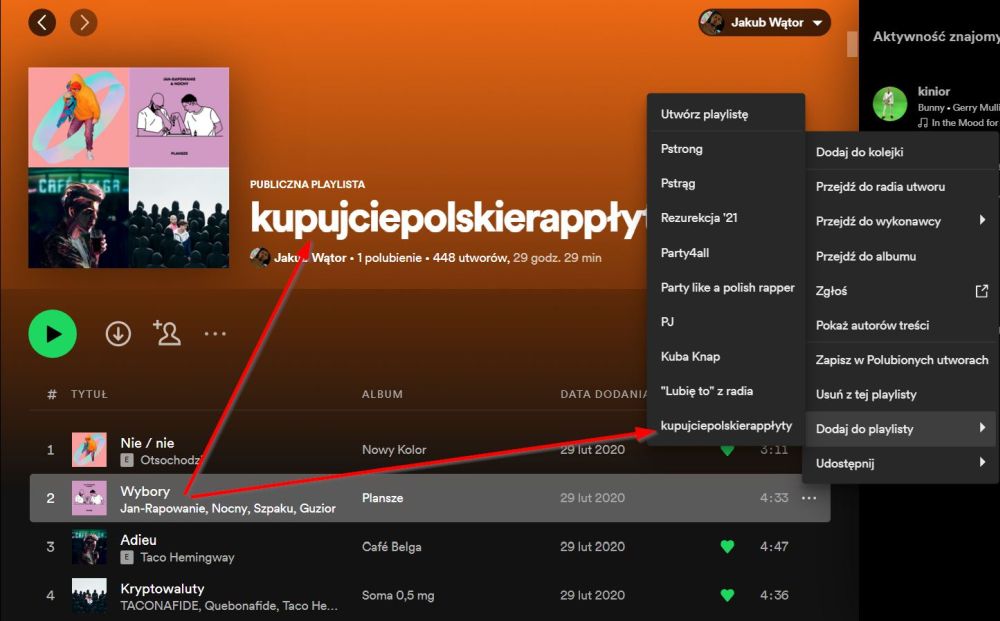
Task: Open the Taco Hemingway artist link
Action: click(187, 557)
